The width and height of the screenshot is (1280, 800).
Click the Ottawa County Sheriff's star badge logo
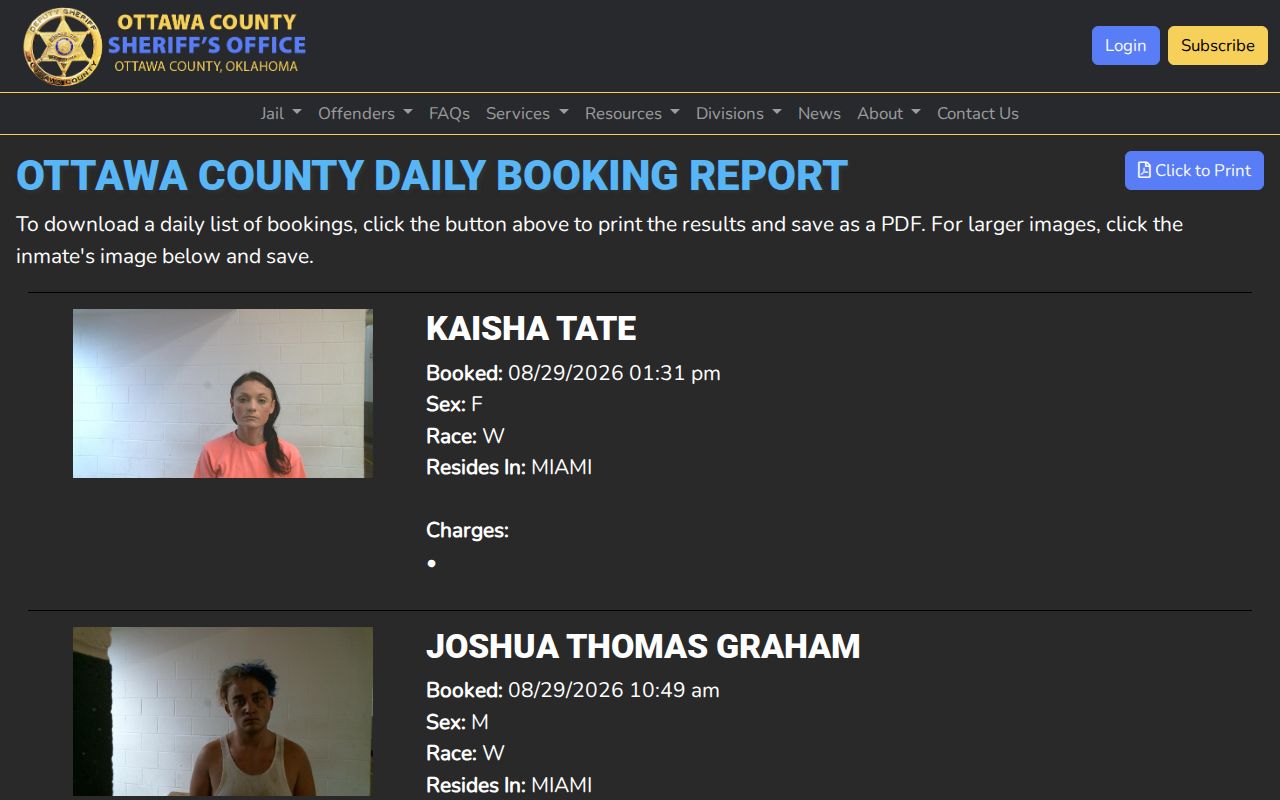pyautogui.click(x=63, y=46)
